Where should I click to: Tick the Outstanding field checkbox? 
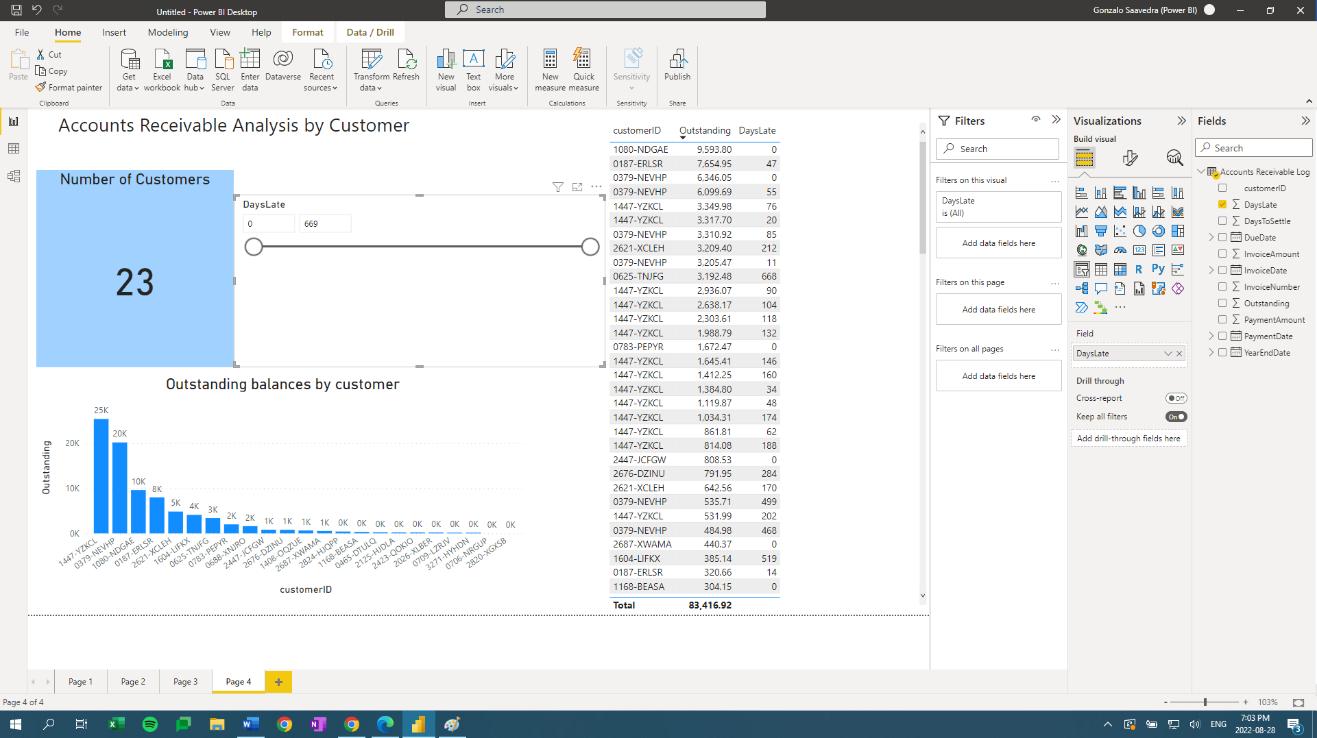[x=1222, y=303]
